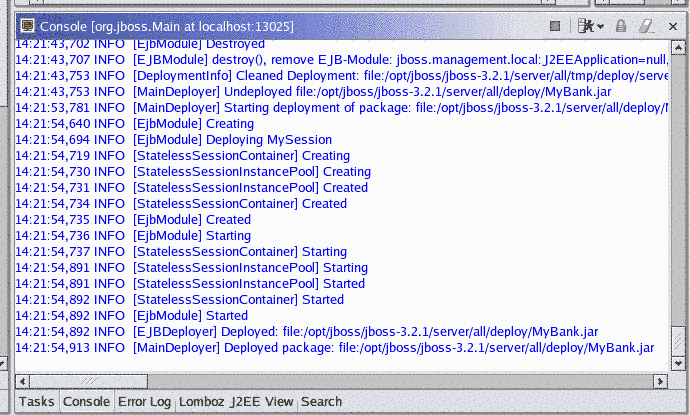Switch to the Tasks tab
Screen dimensions: 690x415
pos(37,401)
